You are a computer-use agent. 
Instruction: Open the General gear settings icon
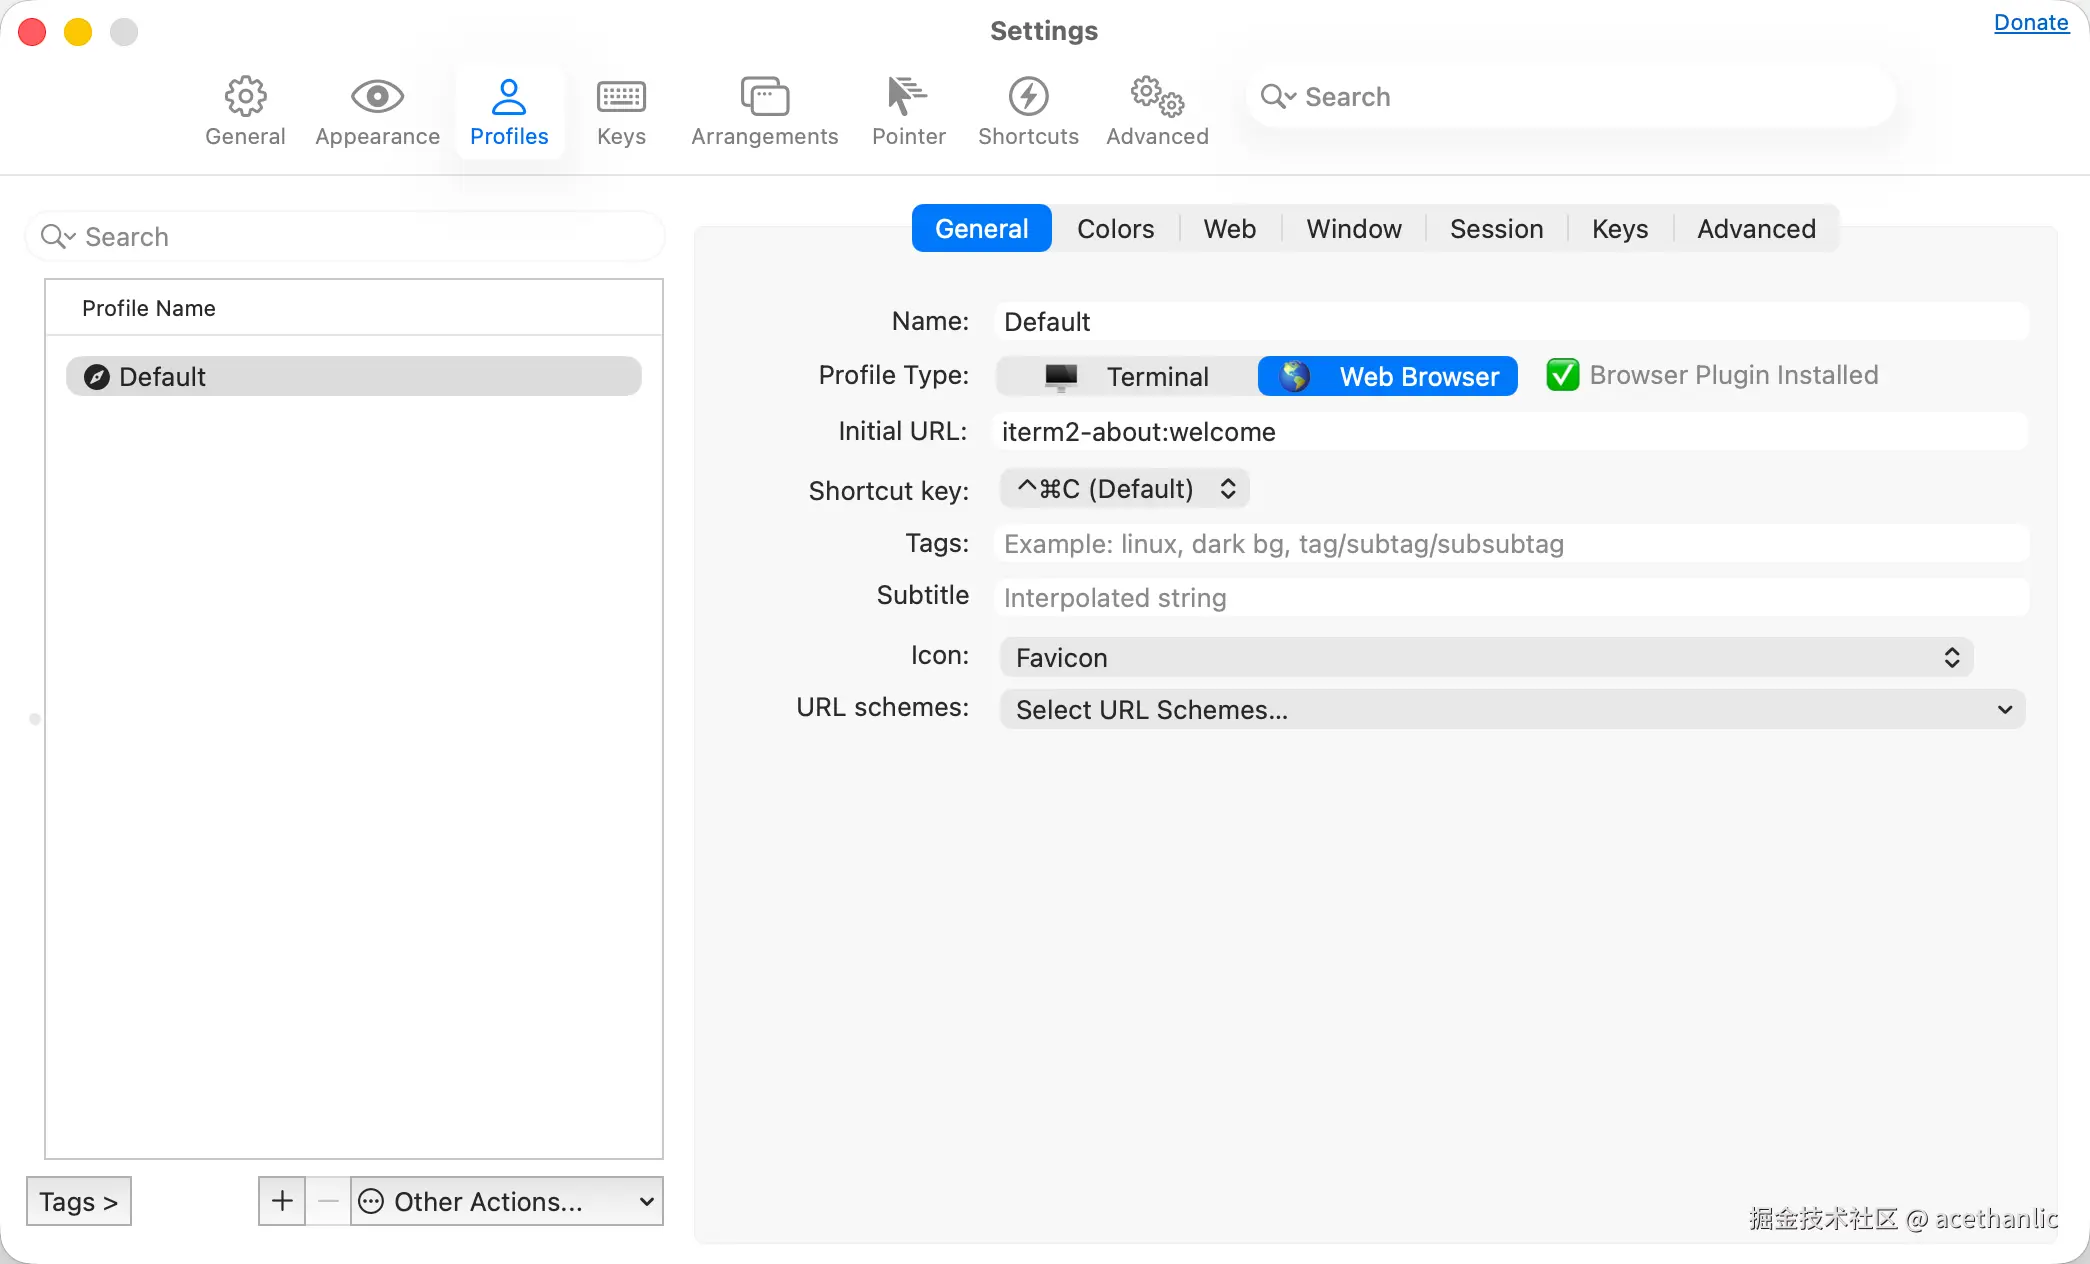(245, 97)
